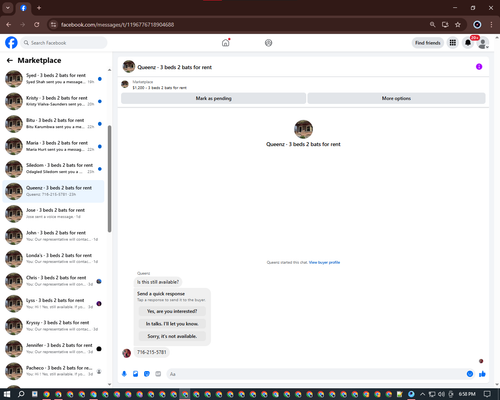Open the tab search dropdown arrow
Image resolution: width=500 pixels, height=400 pixels.
click(8, 8)
